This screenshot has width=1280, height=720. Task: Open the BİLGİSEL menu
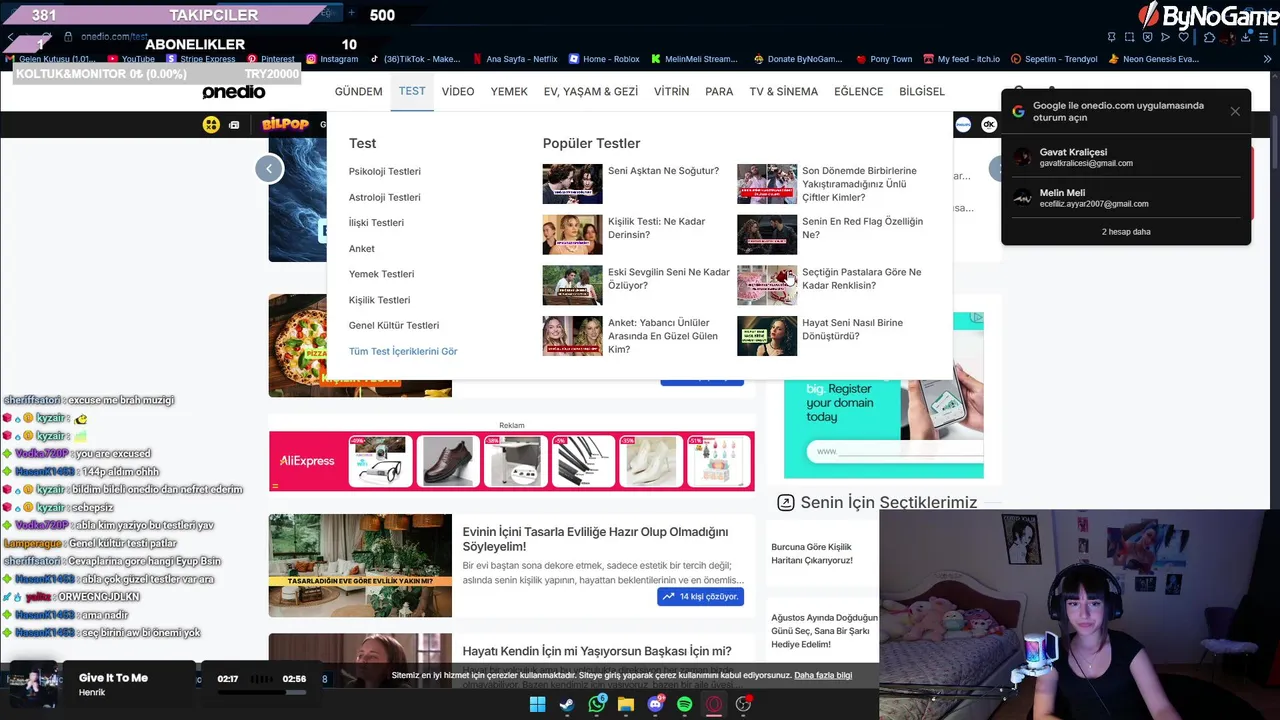click(922, 91)
